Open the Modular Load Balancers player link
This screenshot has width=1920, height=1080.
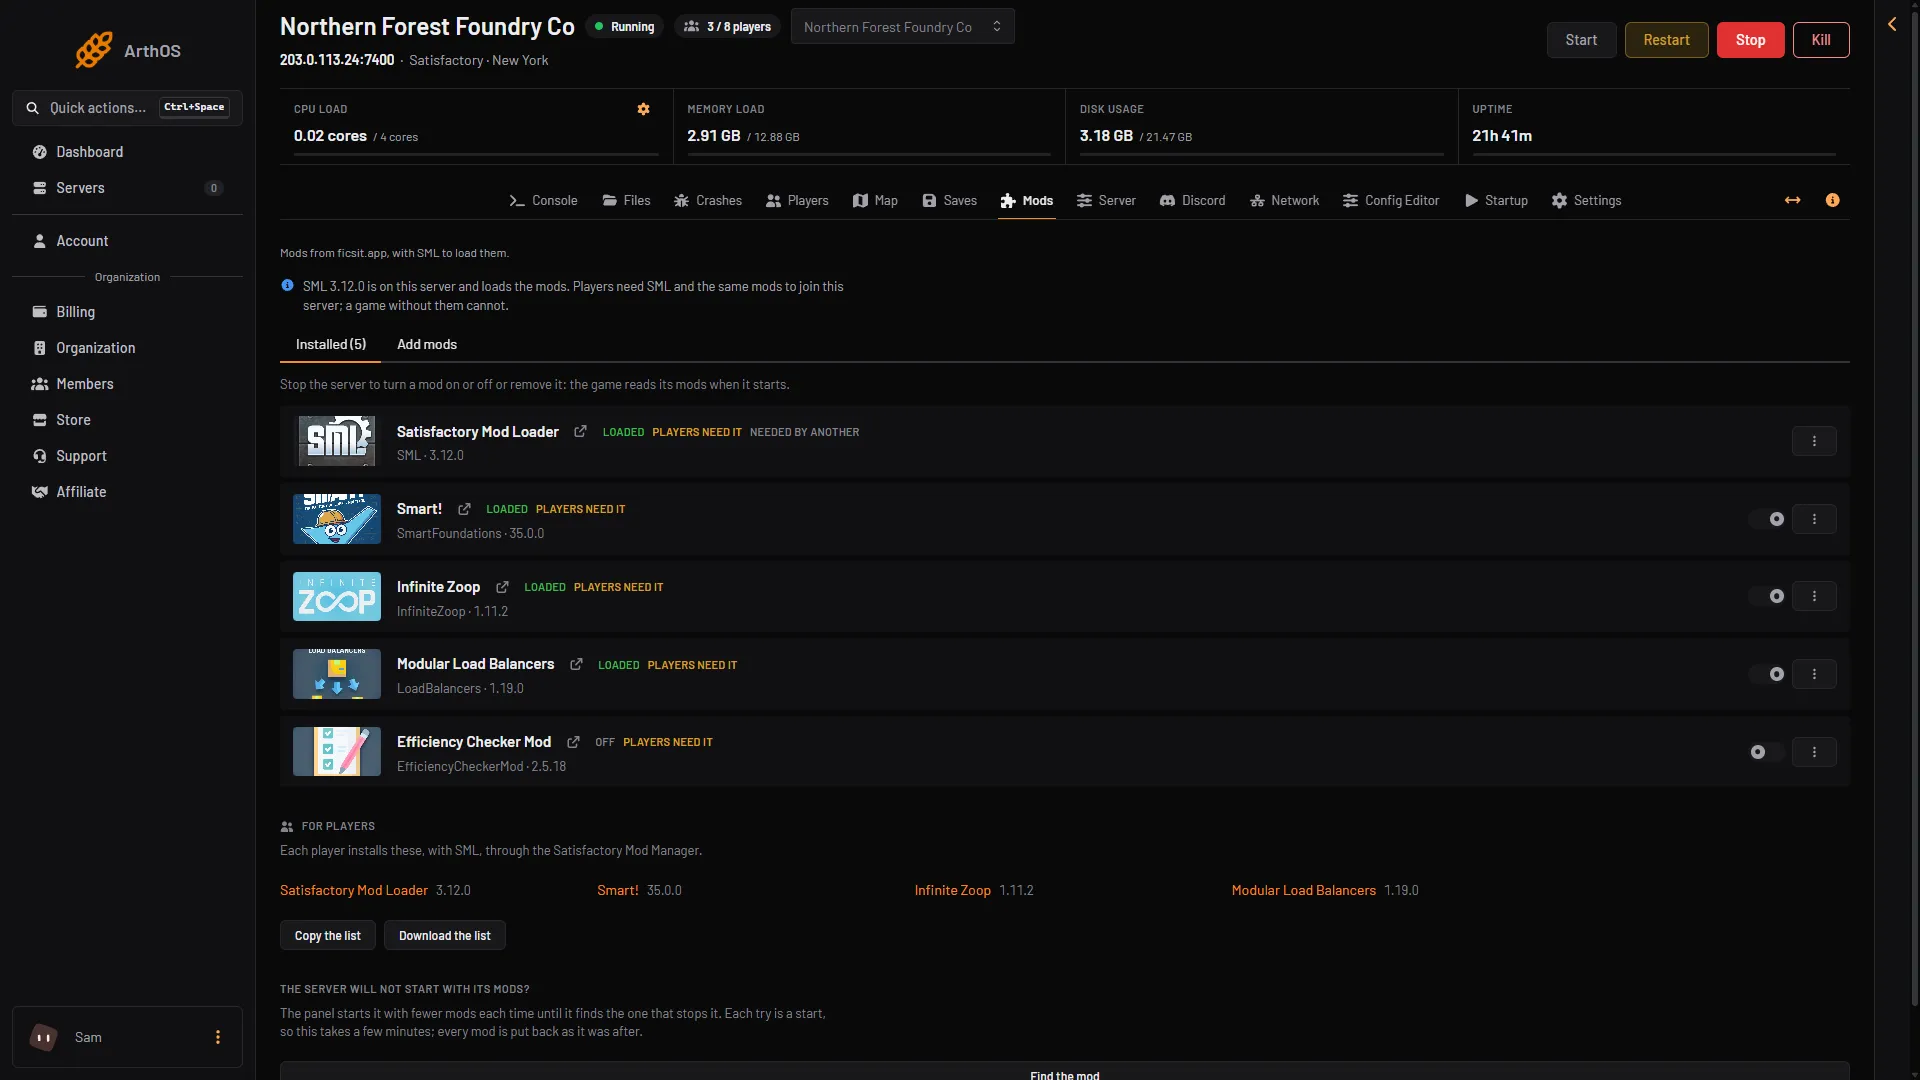coord(1303,890)
